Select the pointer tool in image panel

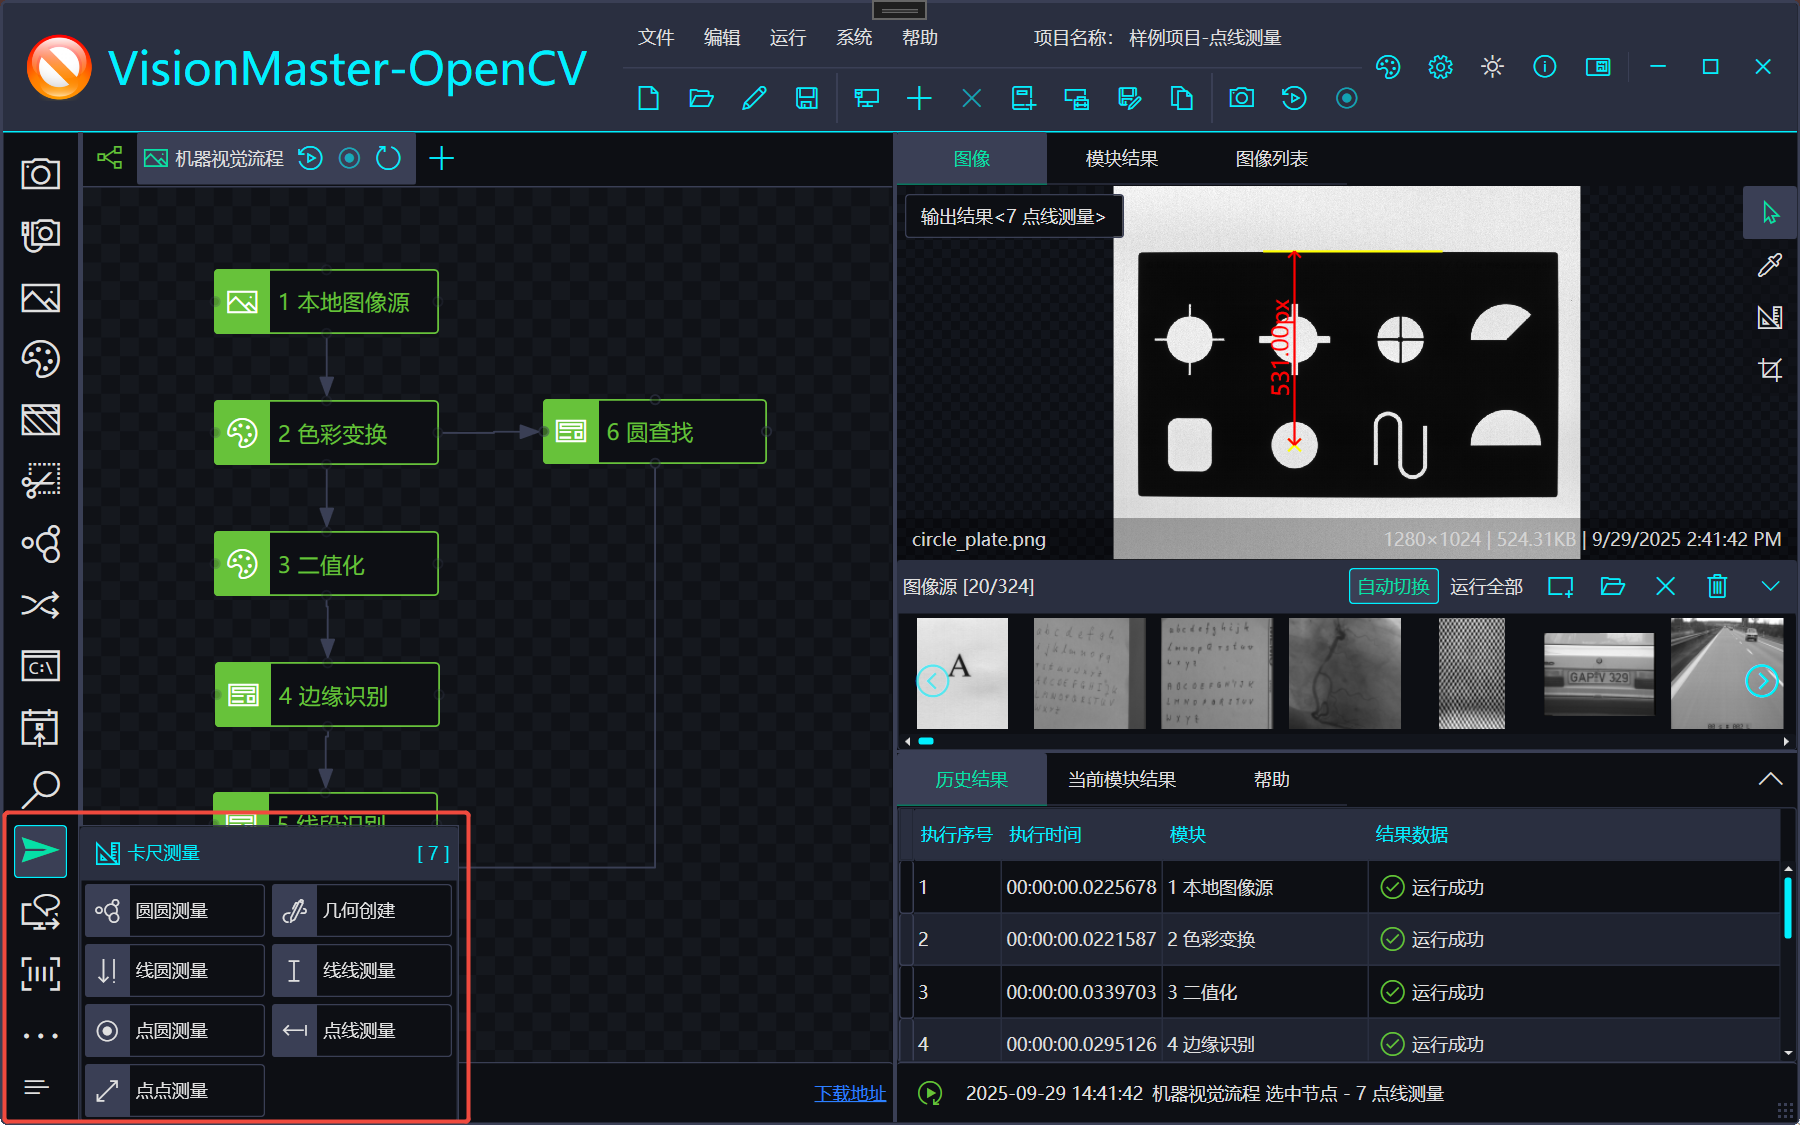click(1770, 212)
